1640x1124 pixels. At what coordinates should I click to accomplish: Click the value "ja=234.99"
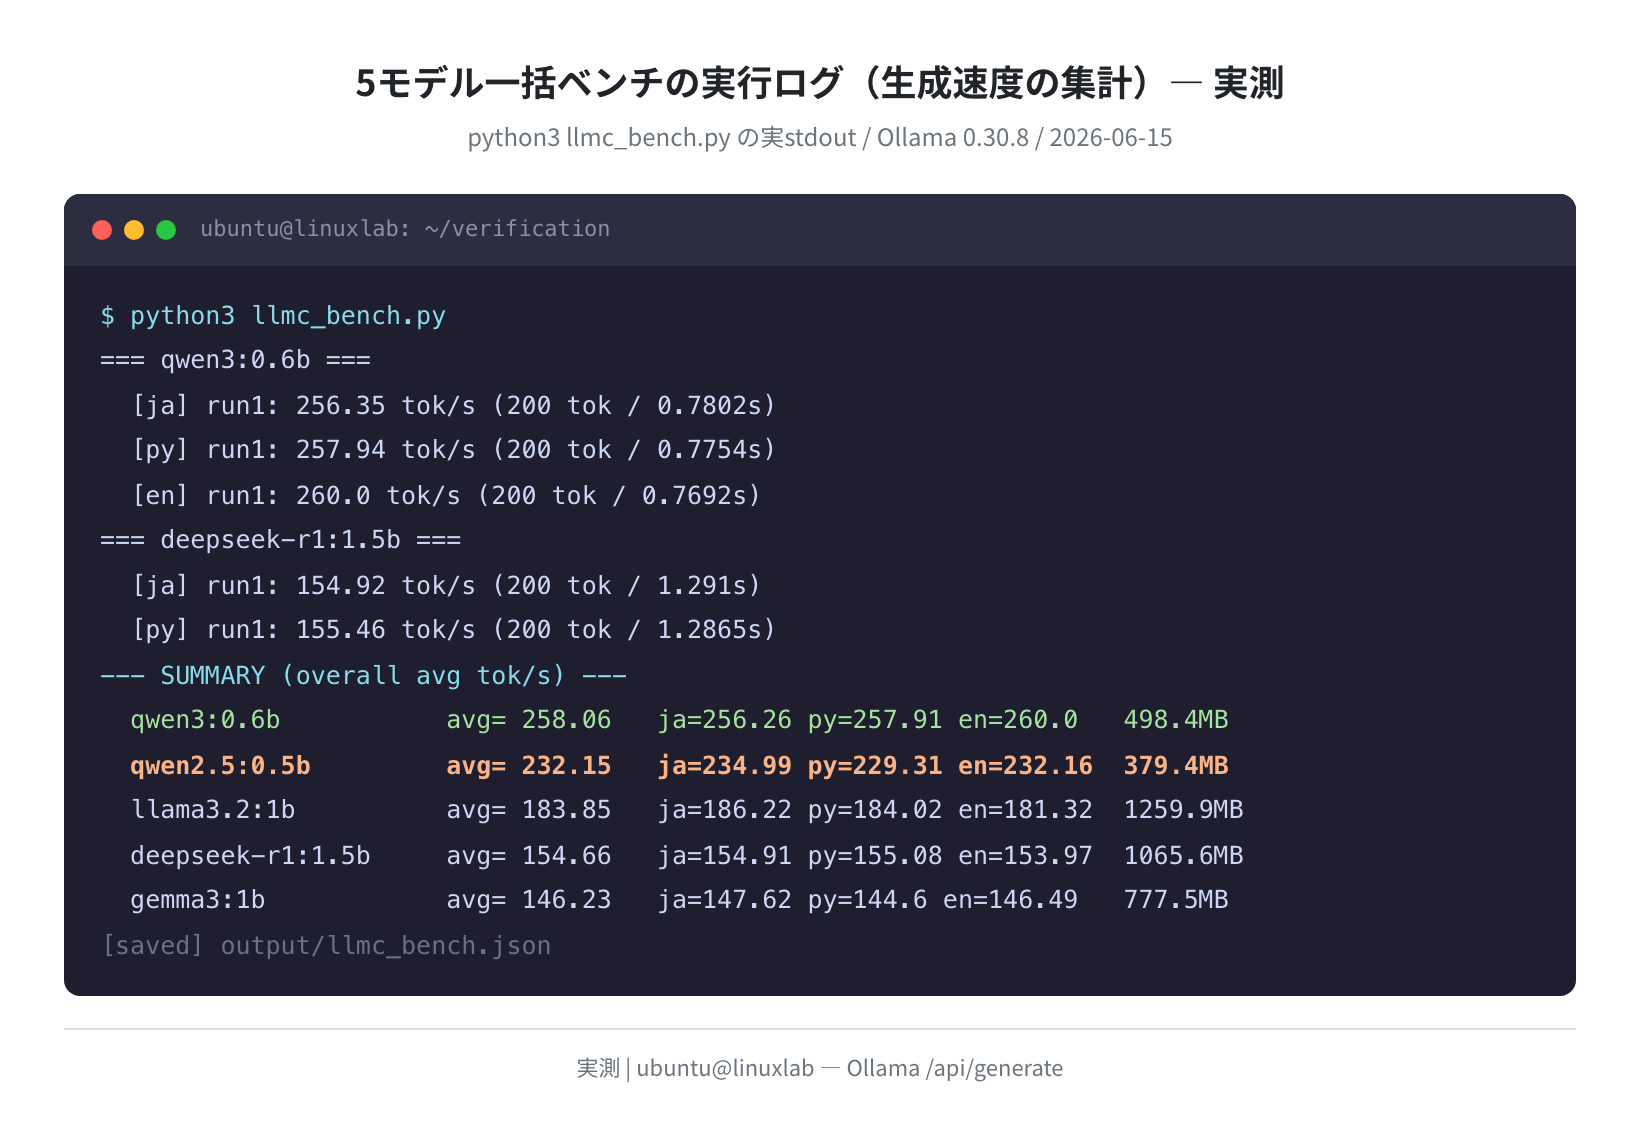725,765
